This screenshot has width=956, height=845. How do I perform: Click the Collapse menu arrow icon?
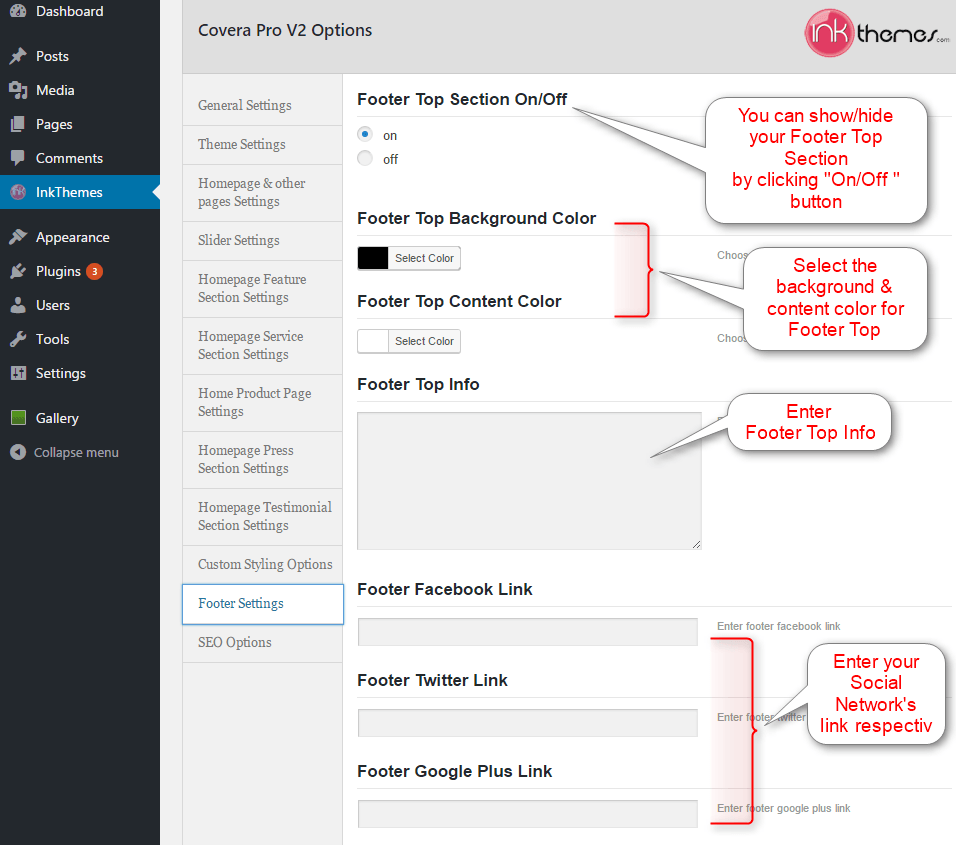pyautogui.click(x=18, y=452)
